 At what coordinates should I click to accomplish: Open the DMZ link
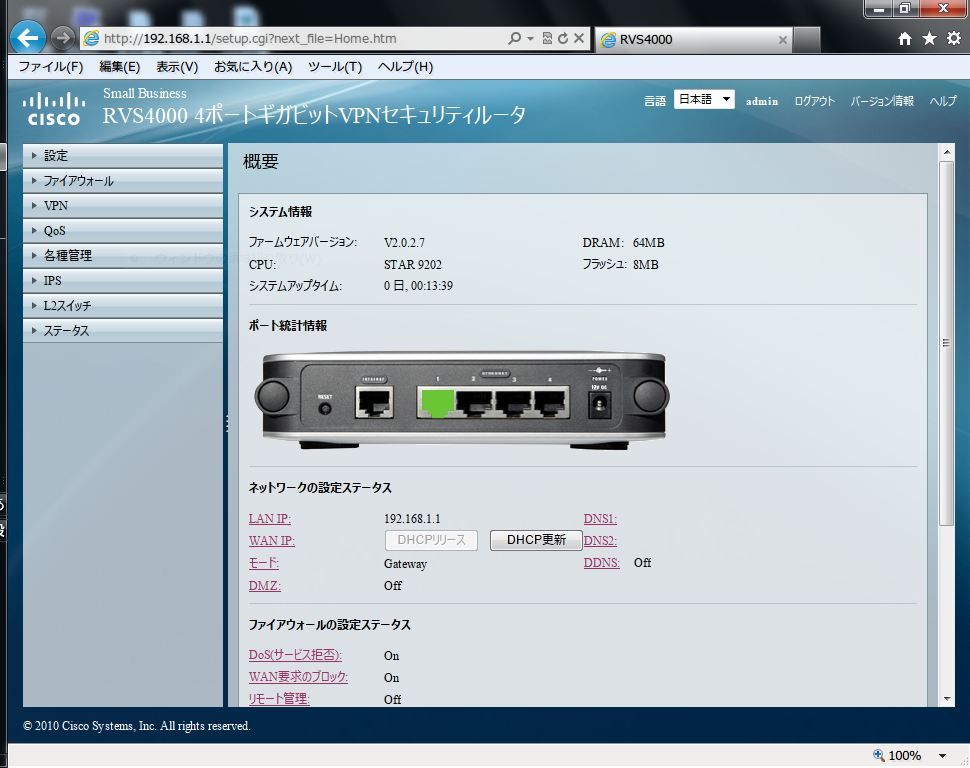point(265,585)
